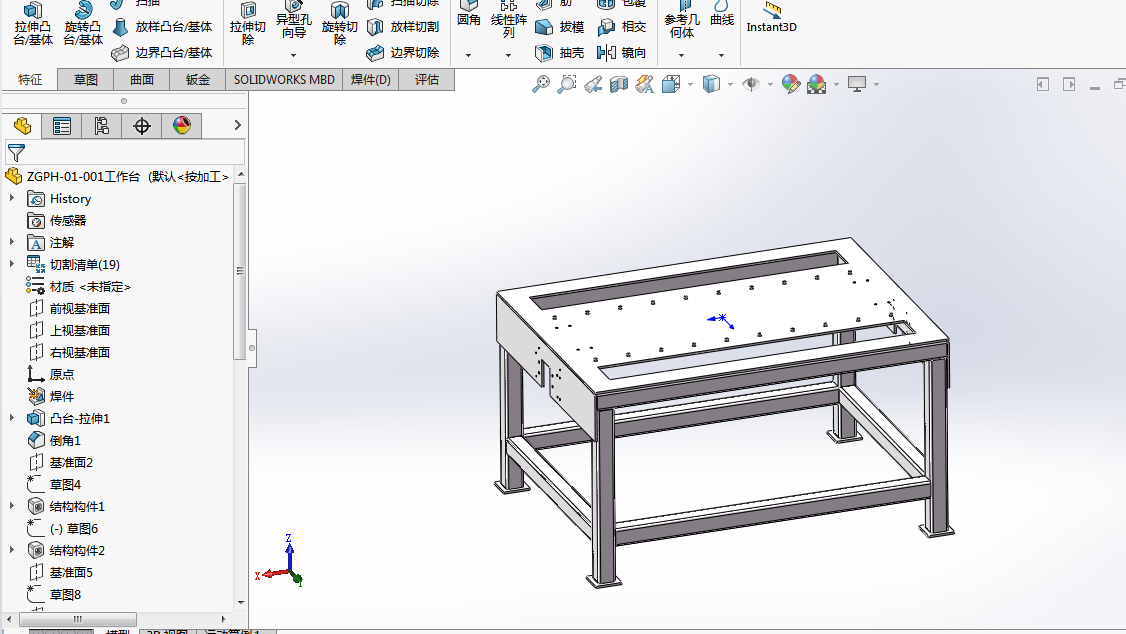Expand the 注解 (Annotations) node
The image size is (1126, 634).
(x=11, y=242)
